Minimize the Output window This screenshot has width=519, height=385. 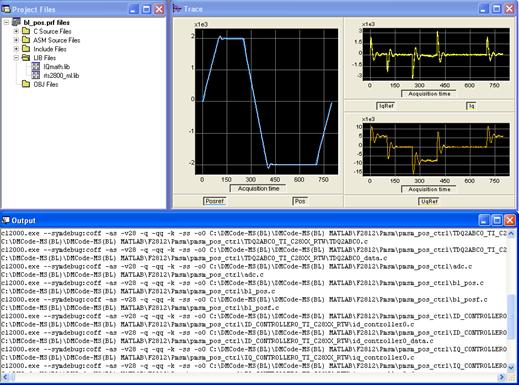click(484, 220)
